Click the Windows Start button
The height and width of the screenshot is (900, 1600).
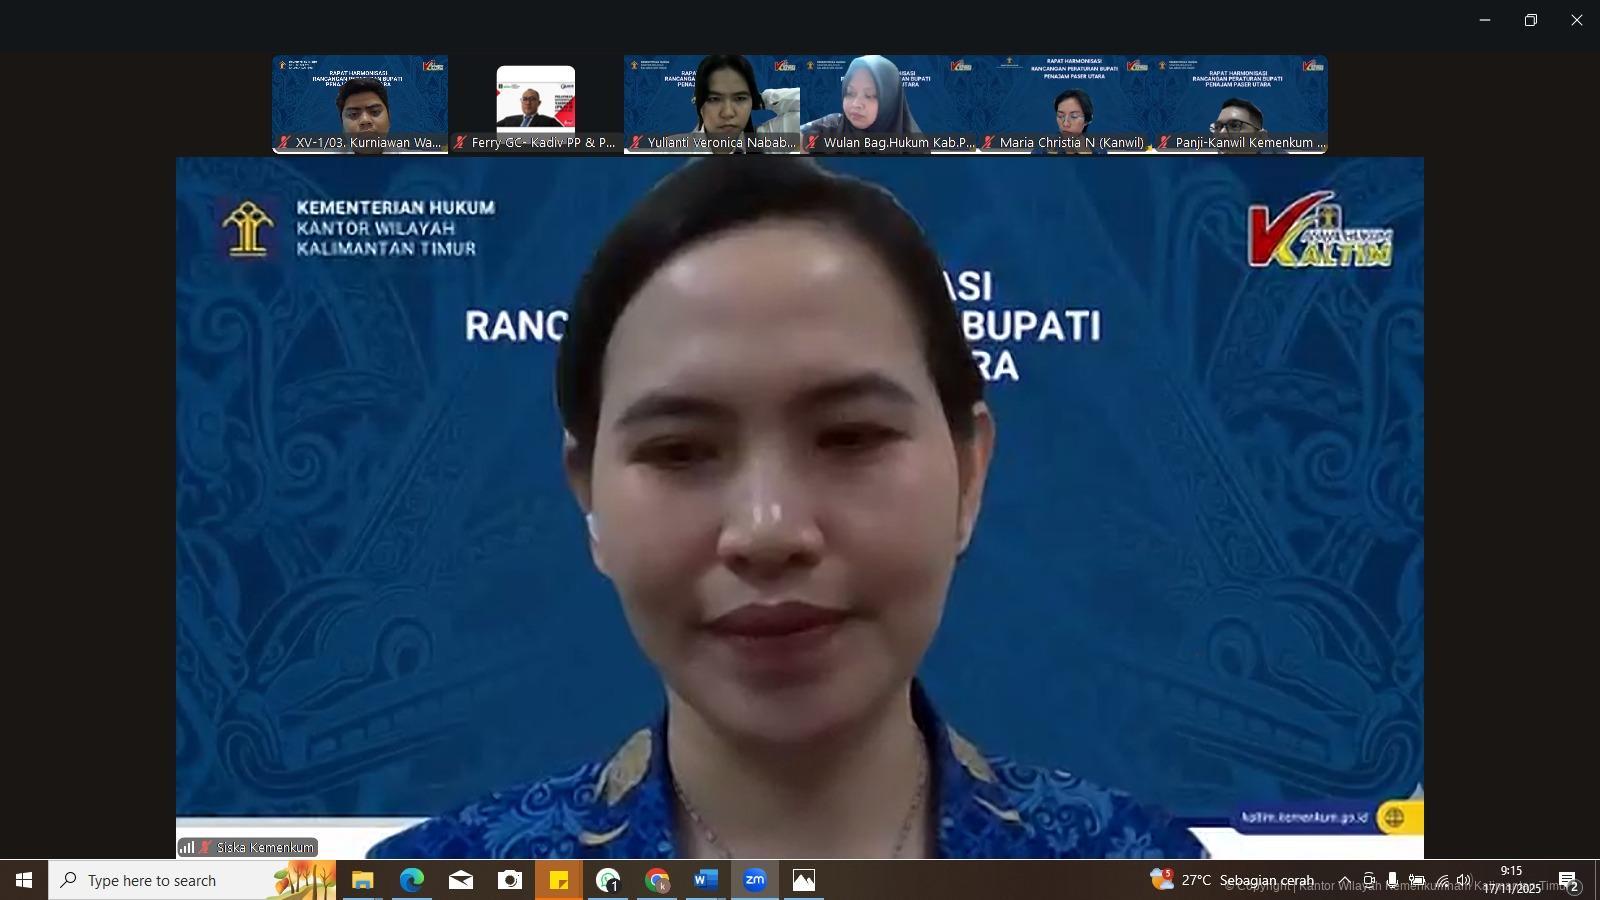pyautogui.click(x=24, y=880)
